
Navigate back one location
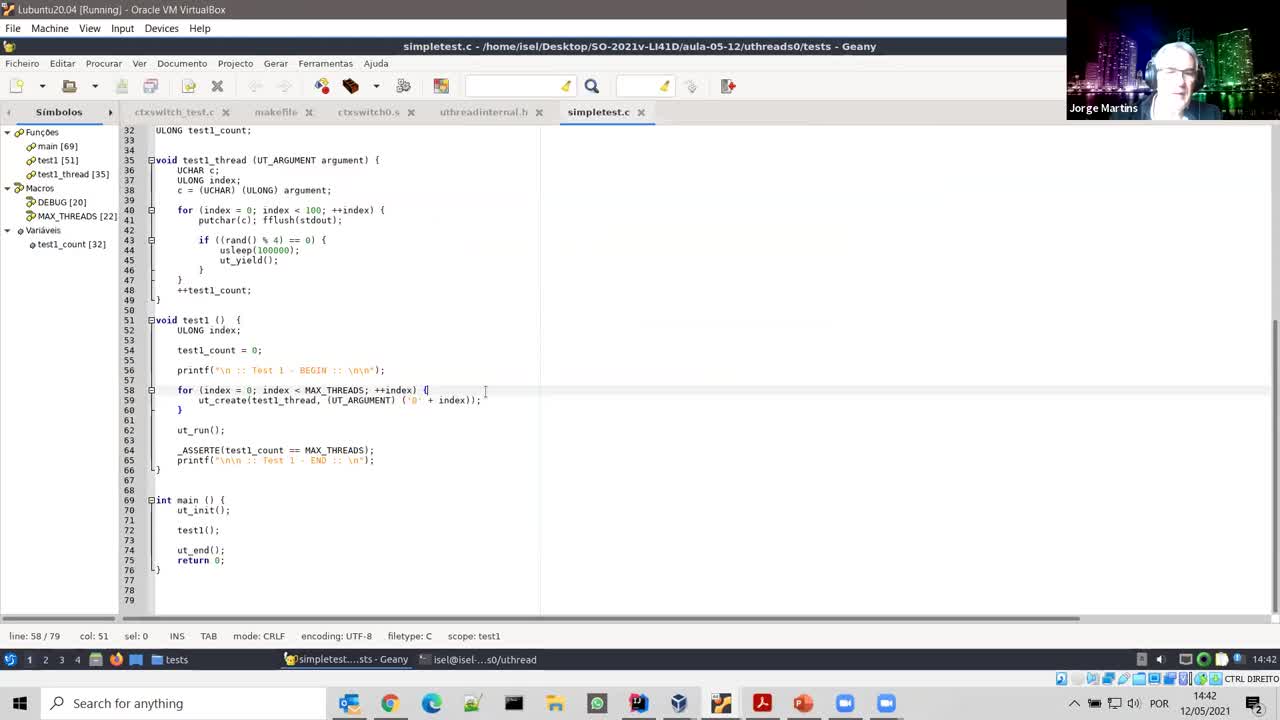point(255,86)
